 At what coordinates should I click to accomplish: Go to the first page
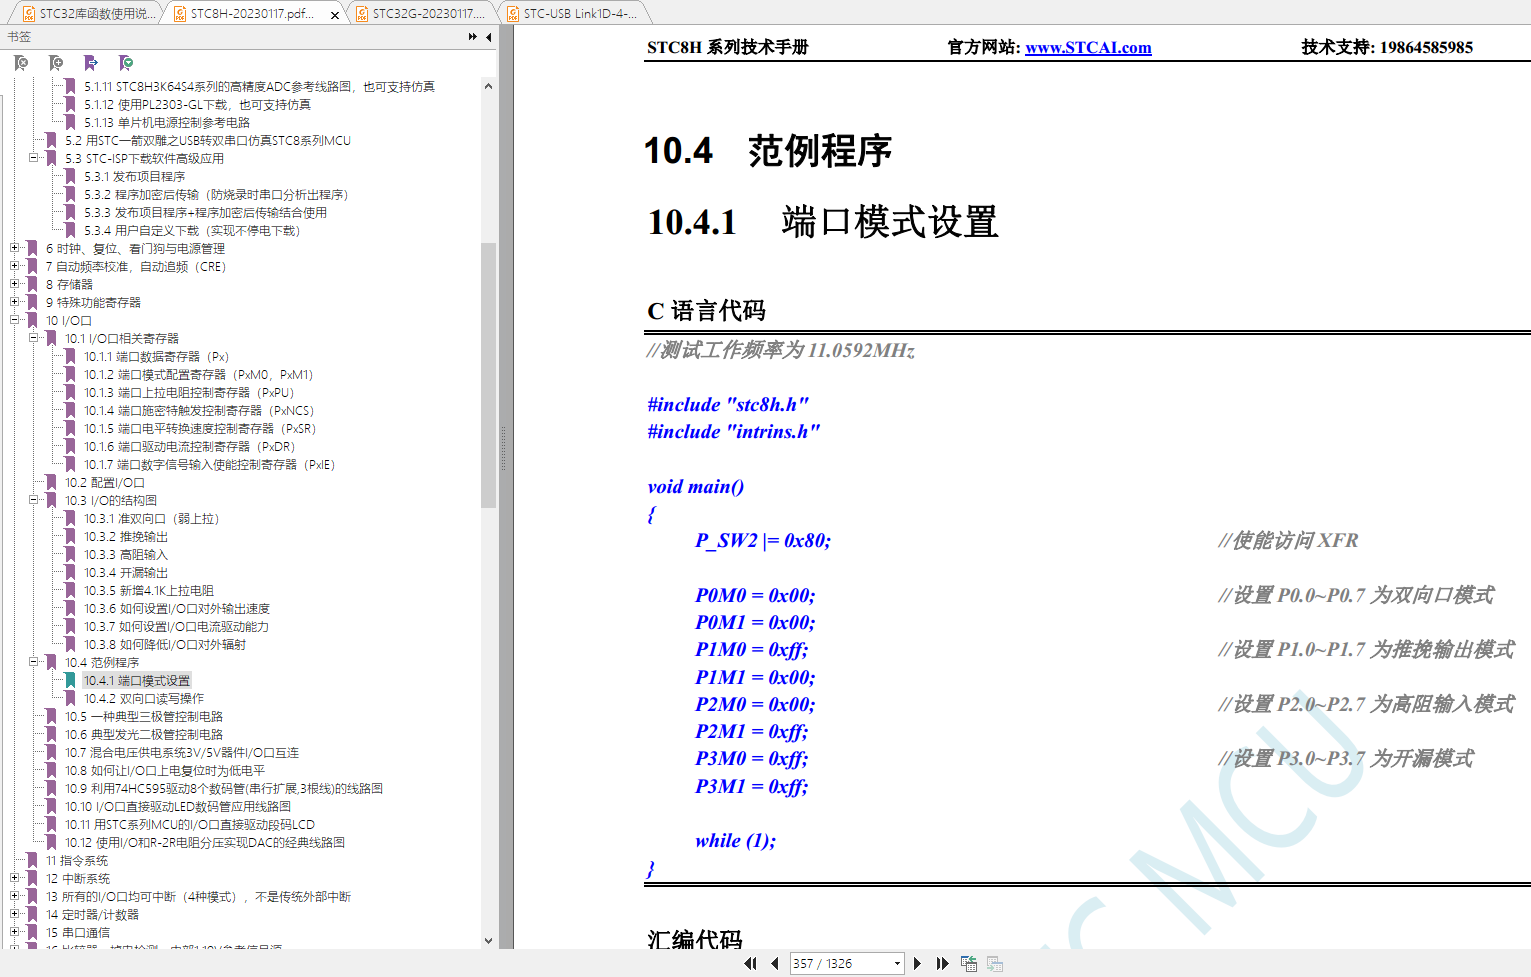751,963
